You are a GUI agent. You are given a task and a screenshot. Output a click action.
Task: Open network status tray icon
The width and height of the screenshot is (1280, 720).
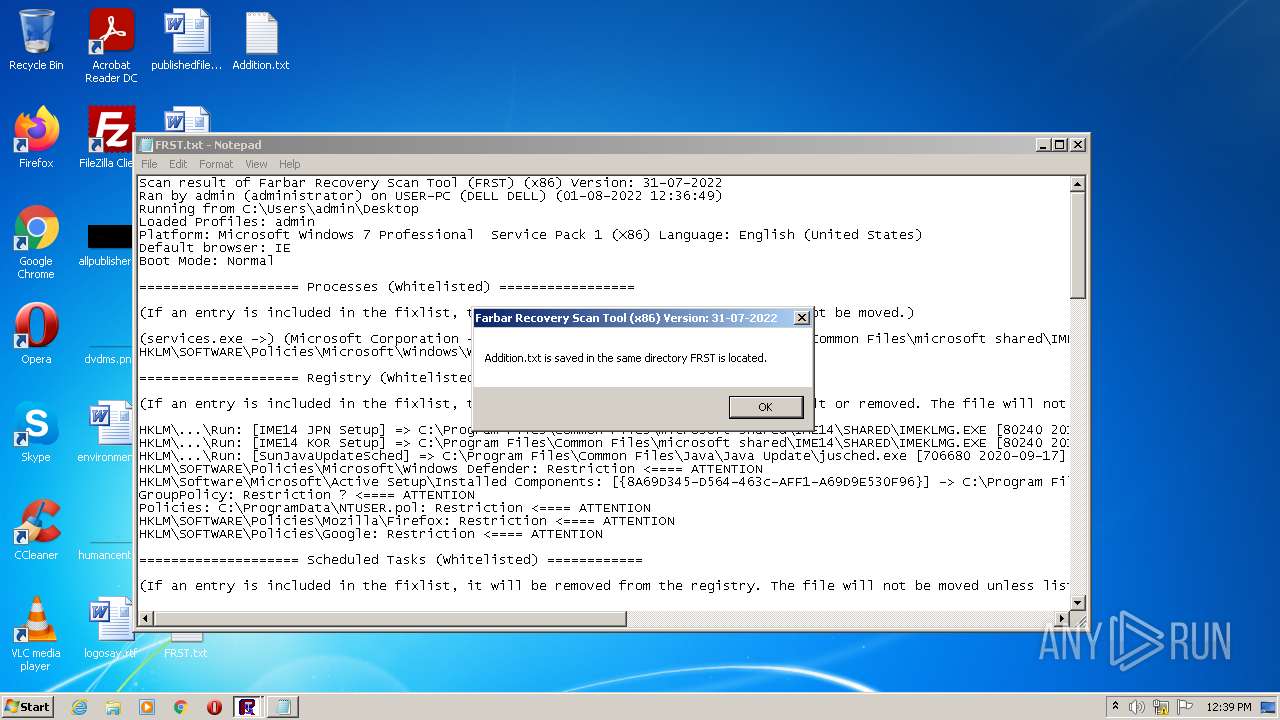pyautogui.click(x=1161, y=707)
